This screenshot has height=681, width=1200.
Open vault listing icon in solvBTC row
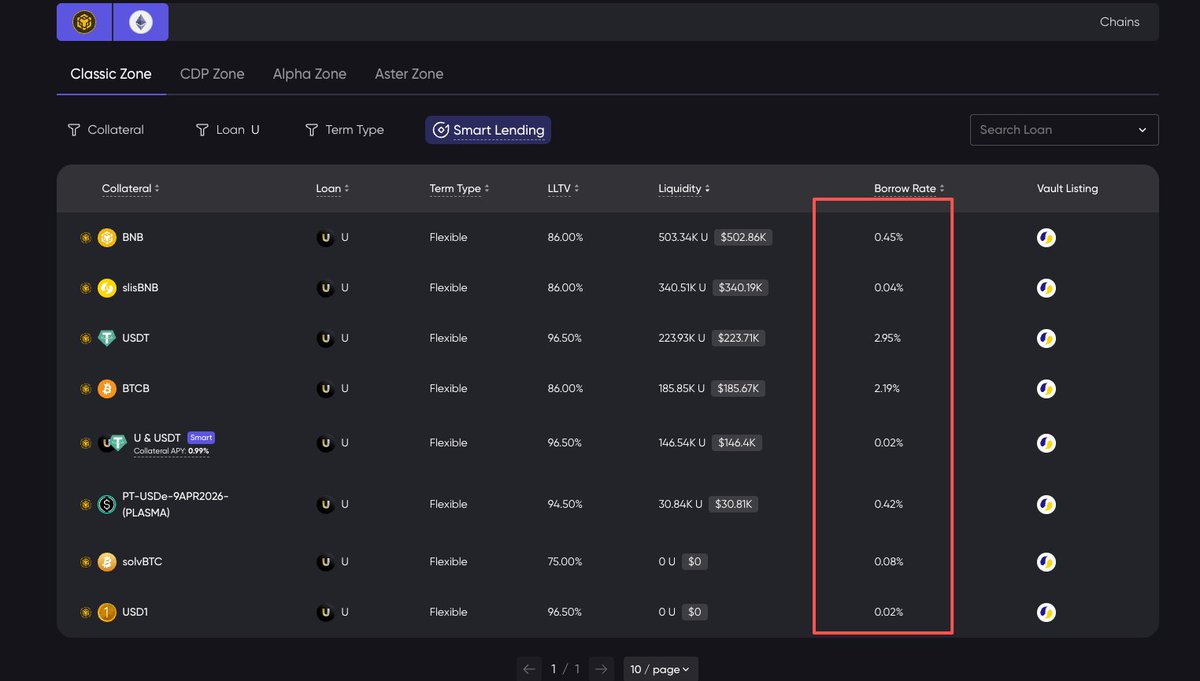coord(1046,562)
